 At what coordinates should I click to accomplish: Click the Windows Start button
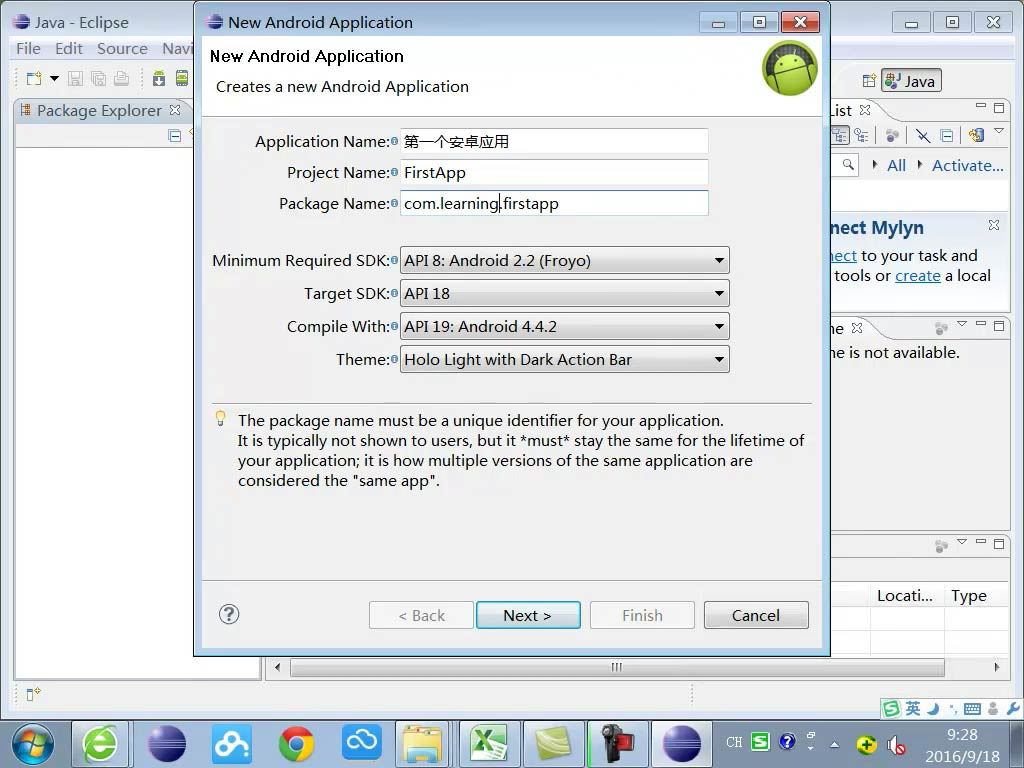pyautogui.click(x=33, y=744)
